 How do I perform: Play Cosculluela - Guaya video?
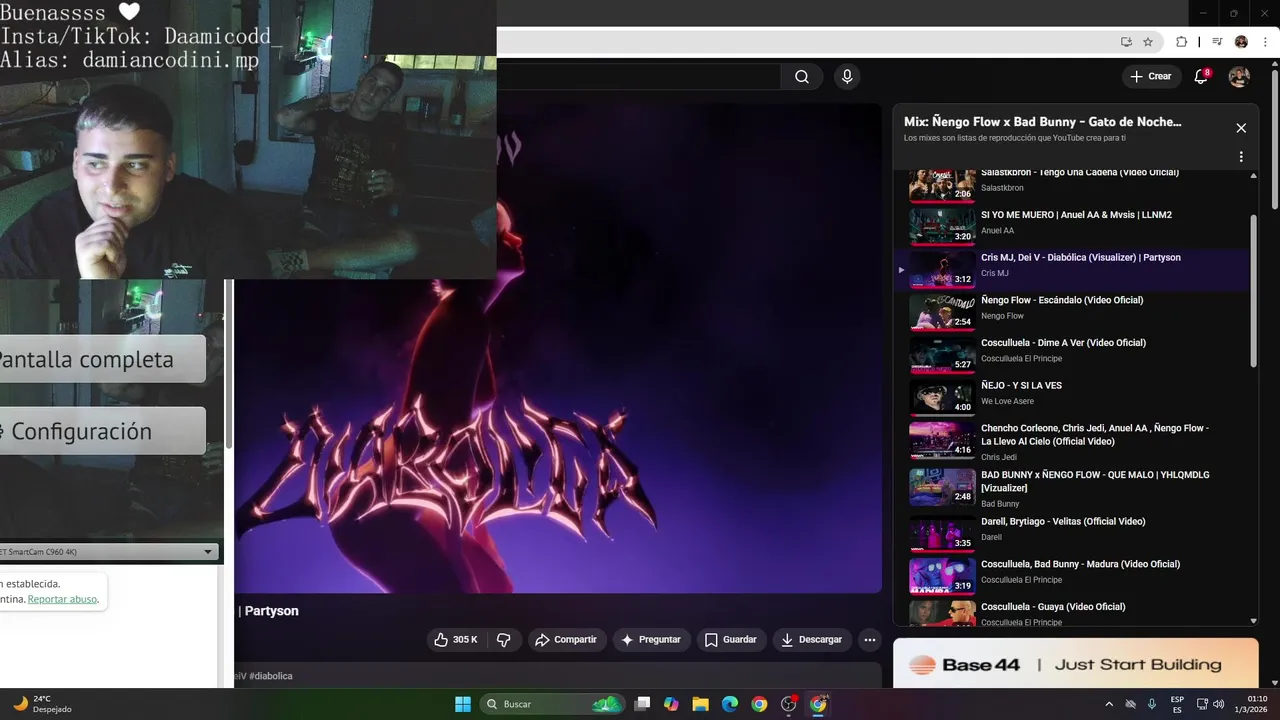point(1072,612)
